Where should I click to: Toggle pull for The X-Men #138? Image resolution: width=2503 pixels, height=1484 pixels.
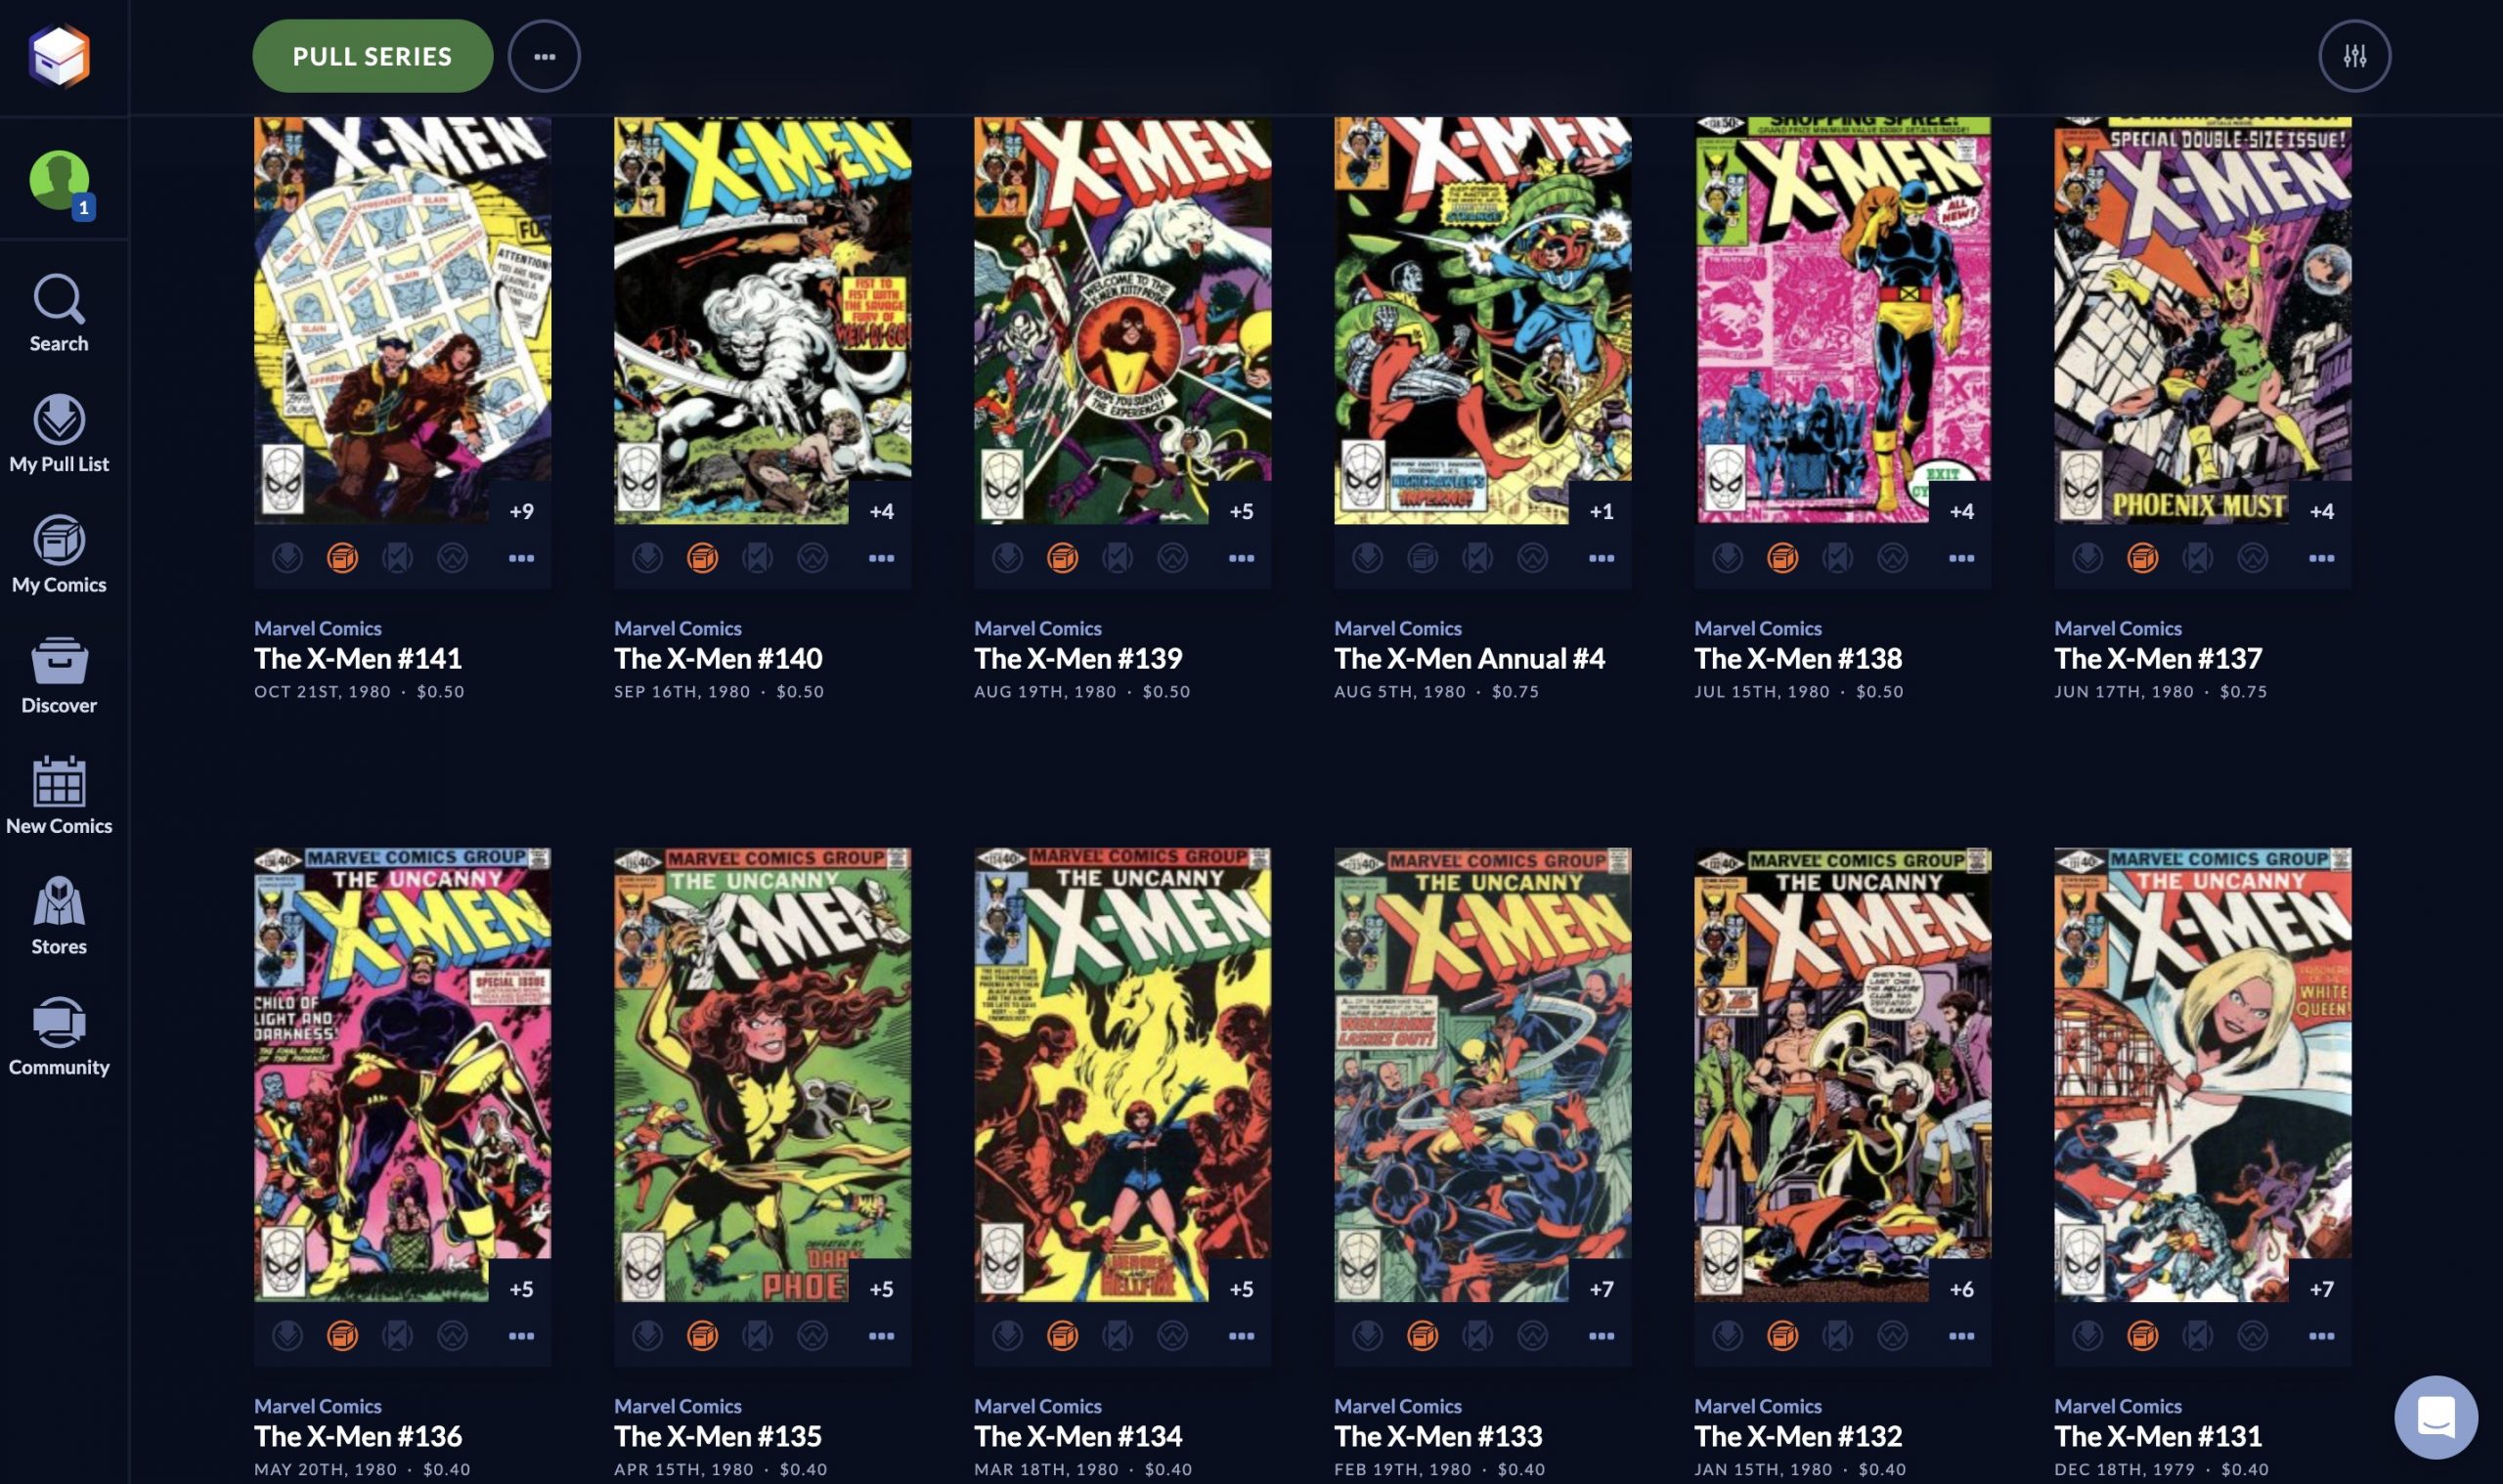coord(1727,558)
